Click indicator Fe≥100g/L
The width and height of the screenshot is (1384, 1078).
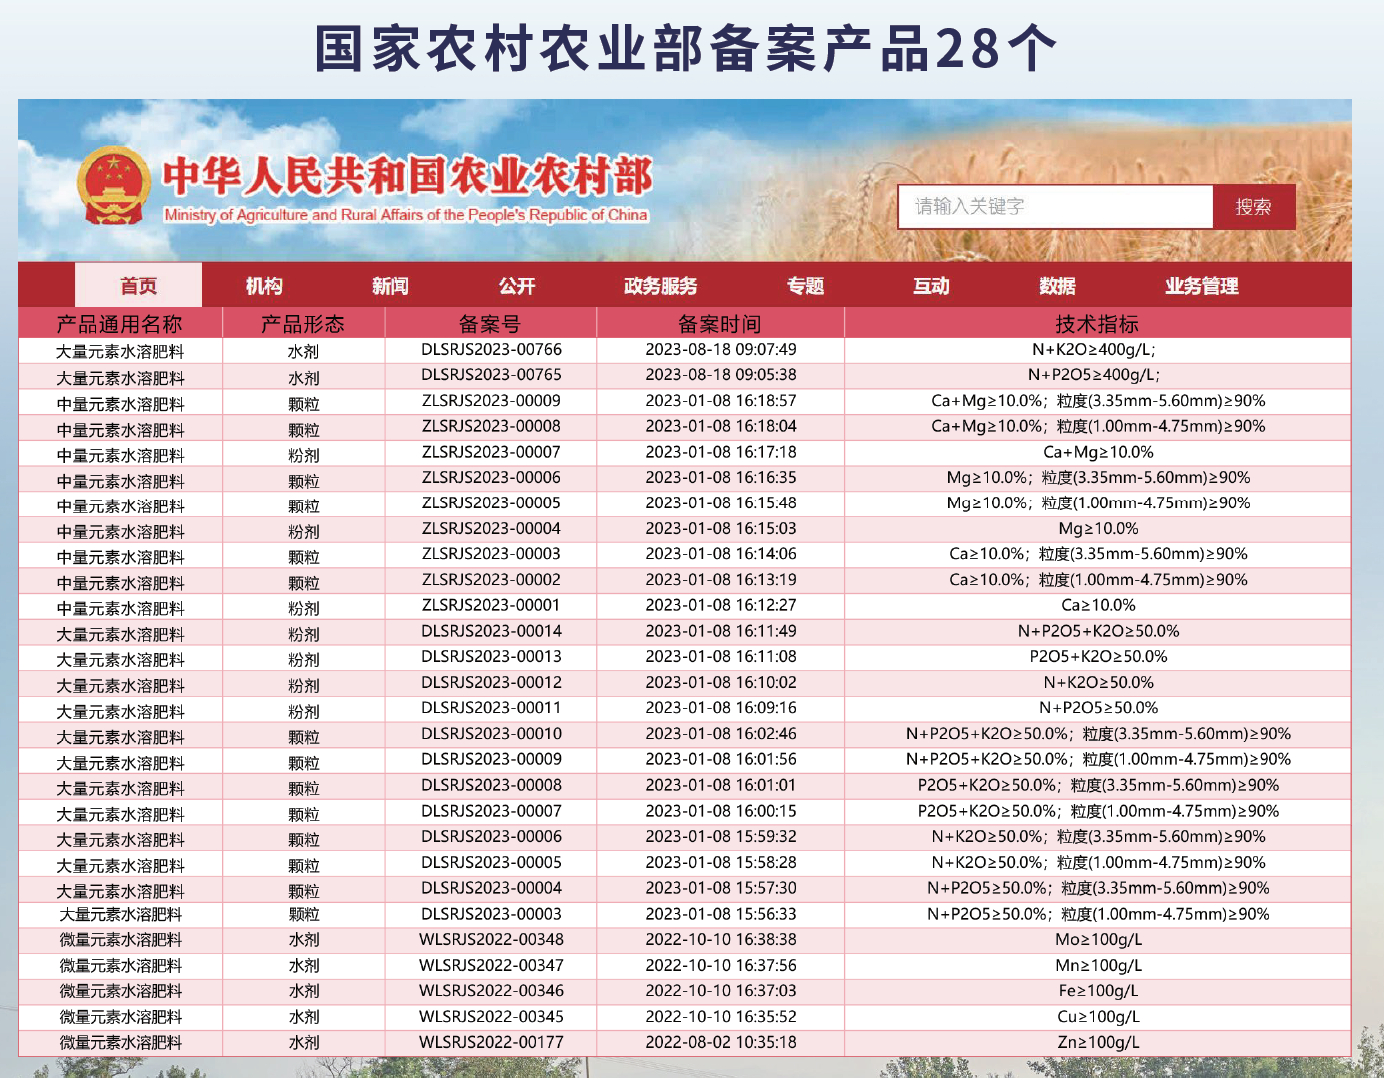coord(1098,990)
